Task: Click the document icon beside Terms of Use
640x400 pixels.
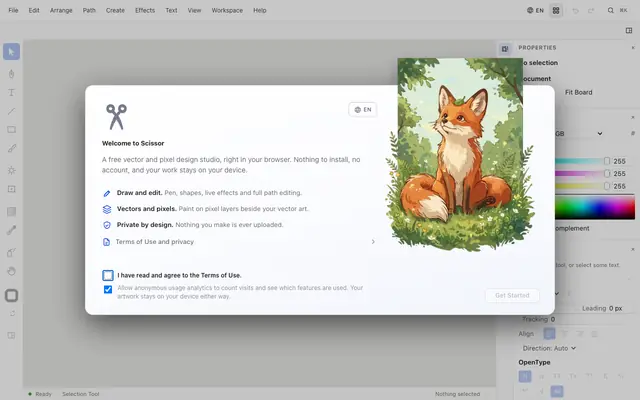Action: click(106, 242)
